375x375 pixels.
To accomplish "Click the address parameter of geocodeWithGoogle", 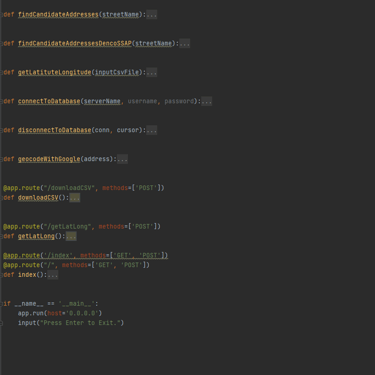I will click(97, 159).
